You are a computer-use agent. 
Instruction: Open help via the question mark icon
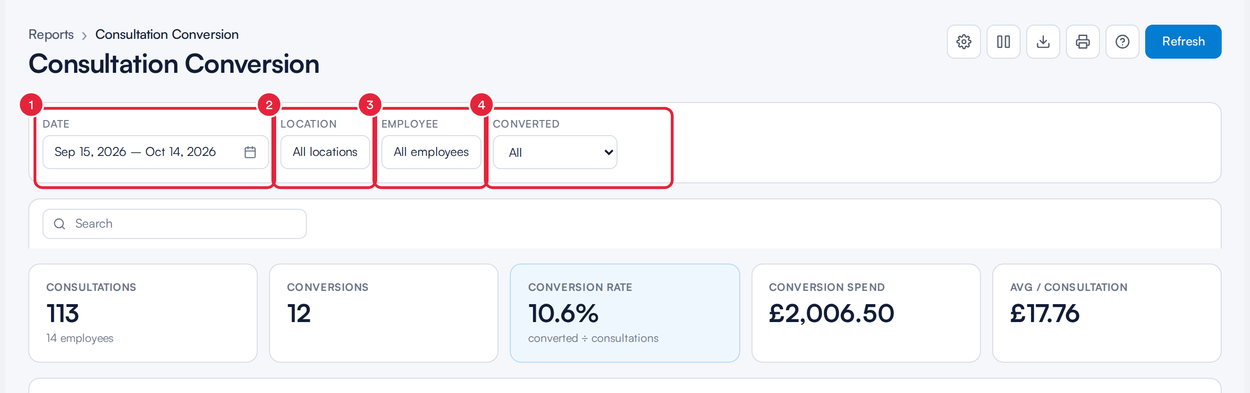(1122, 42)
